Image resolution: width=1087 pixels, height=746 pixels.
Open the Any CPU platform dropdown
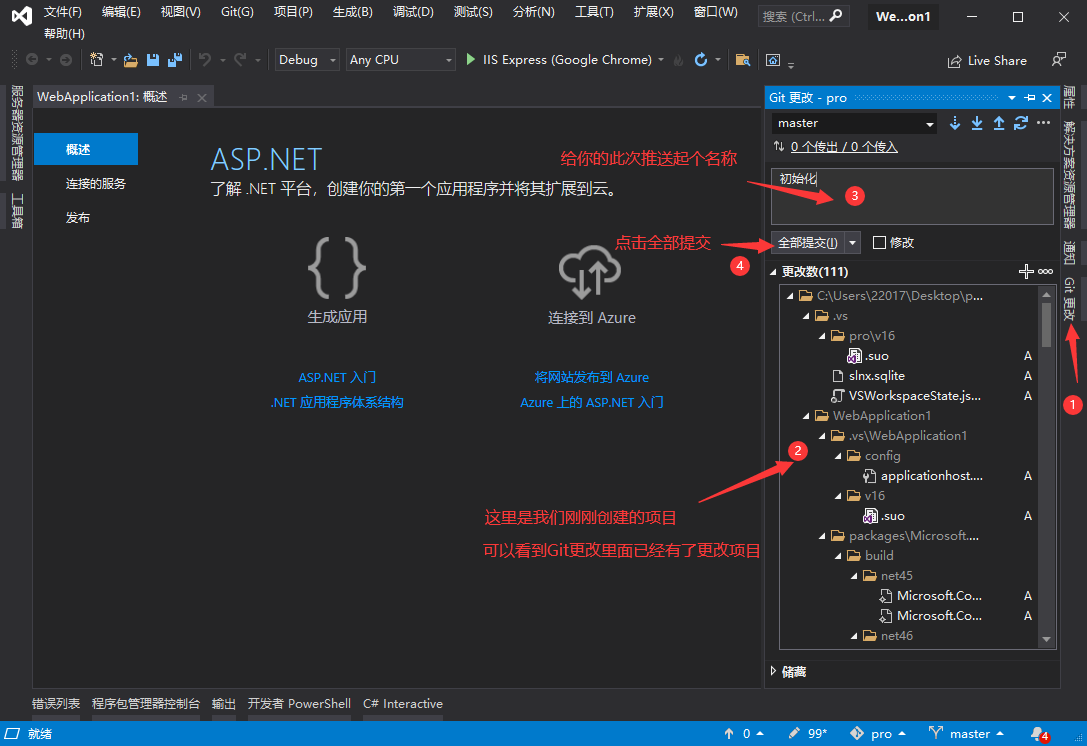click(401, 60)
